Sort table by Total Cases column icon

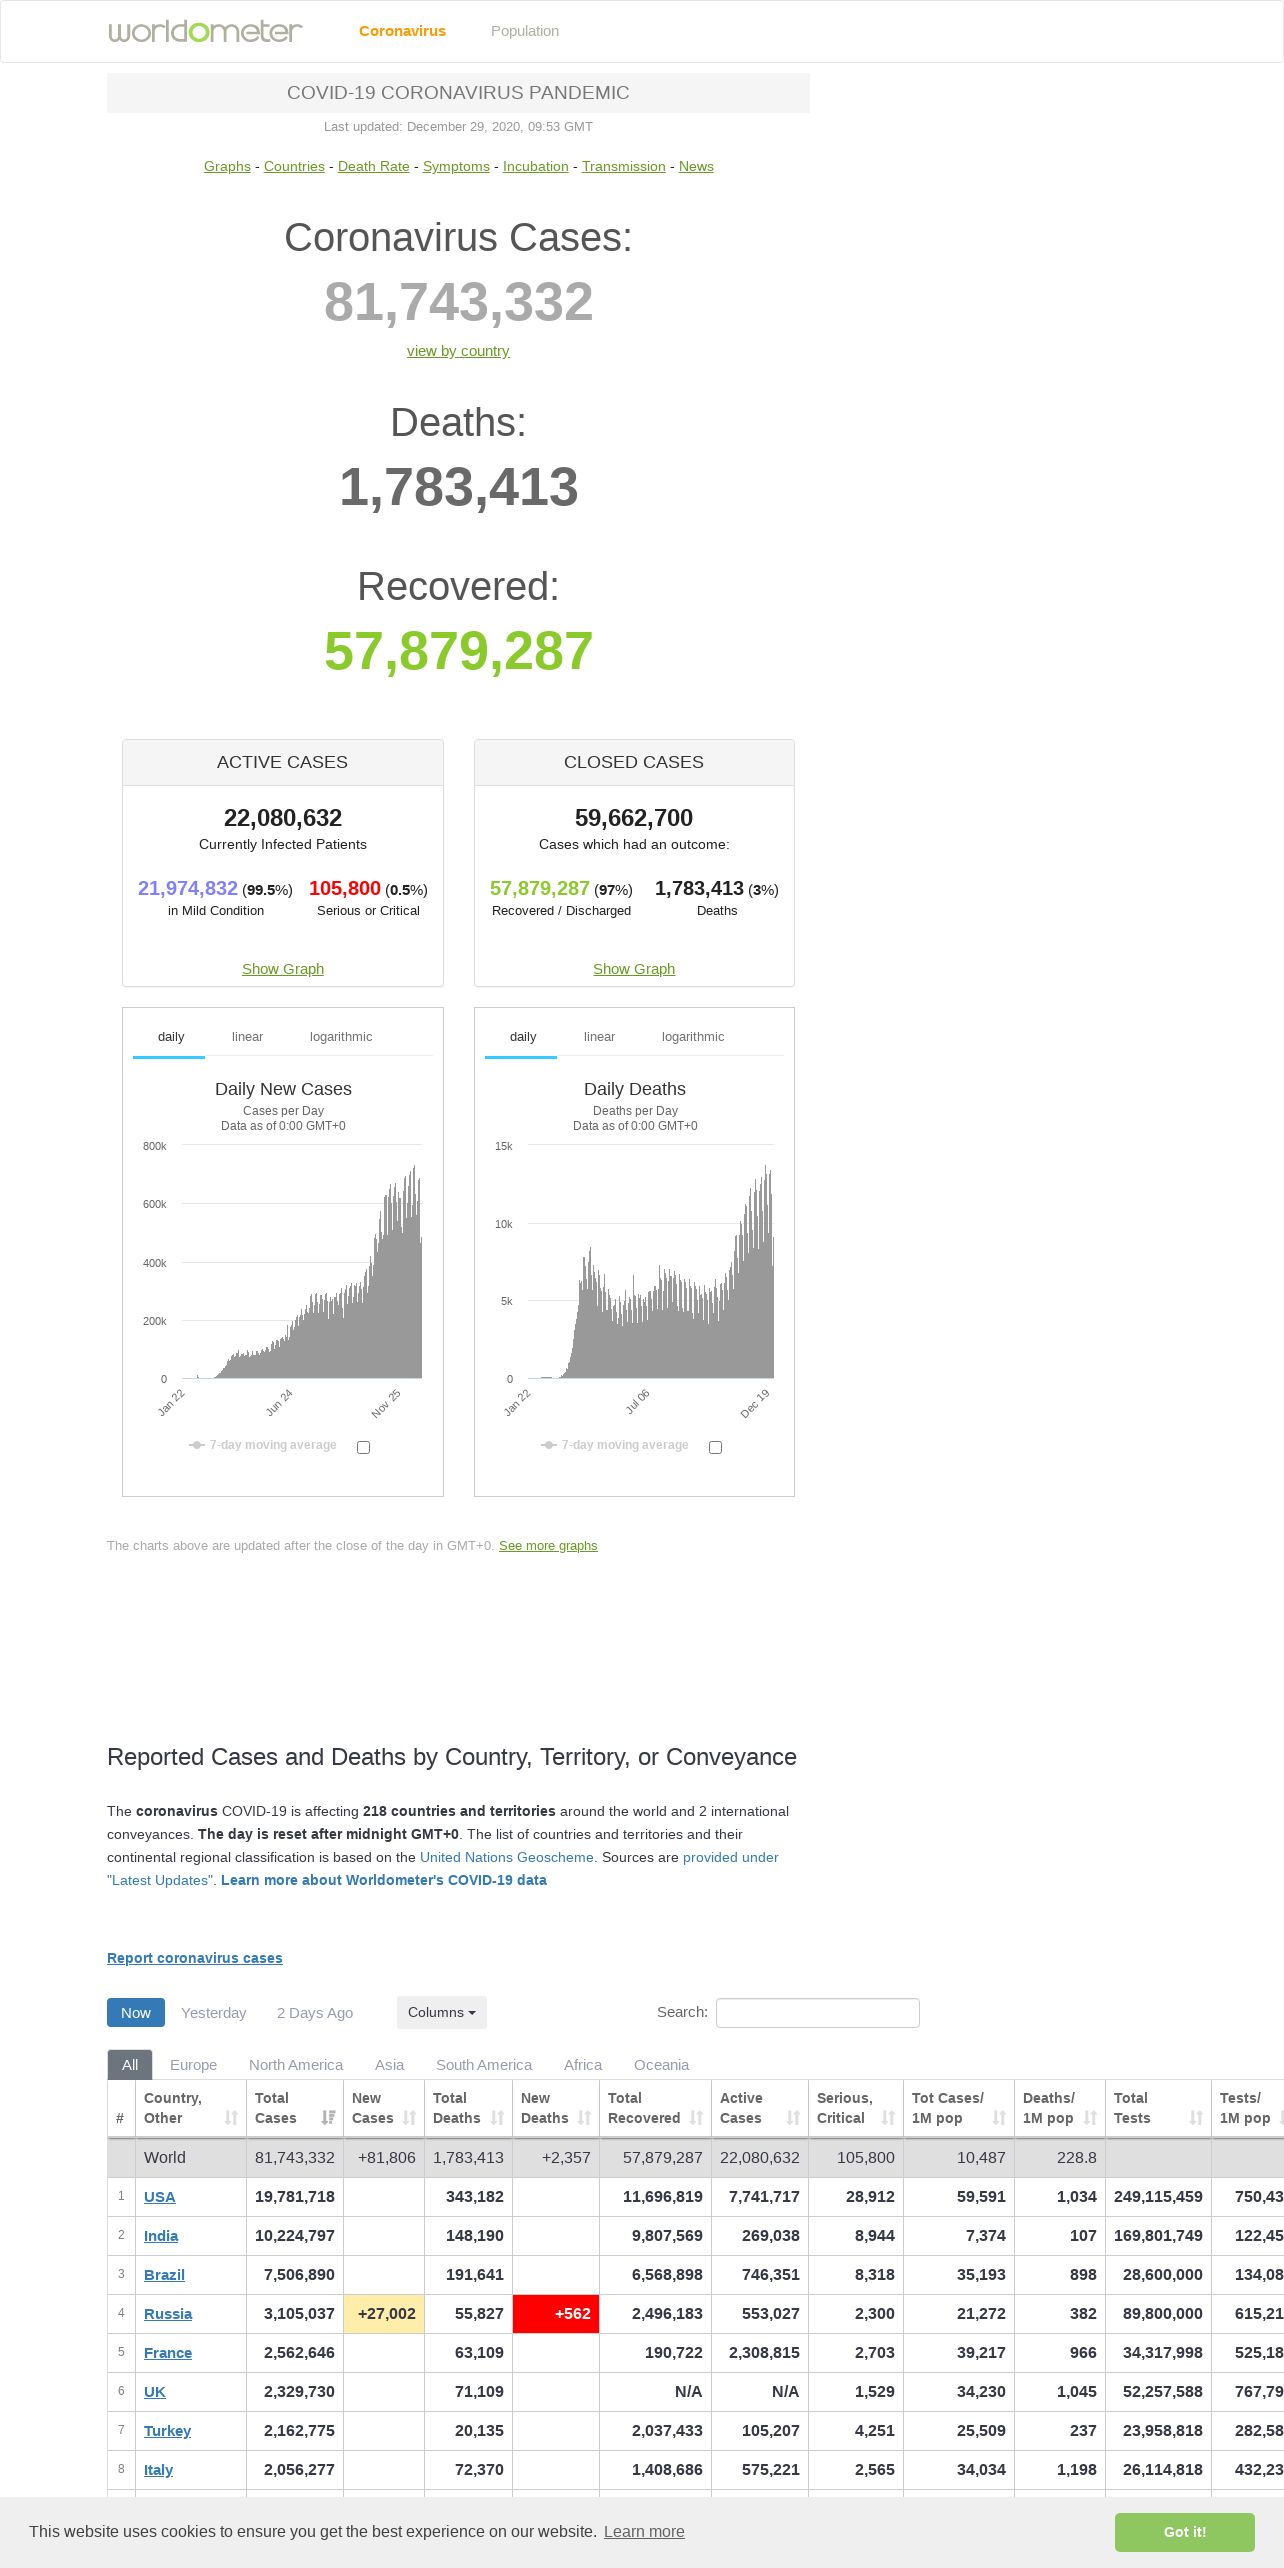[x=328, y=2118]
